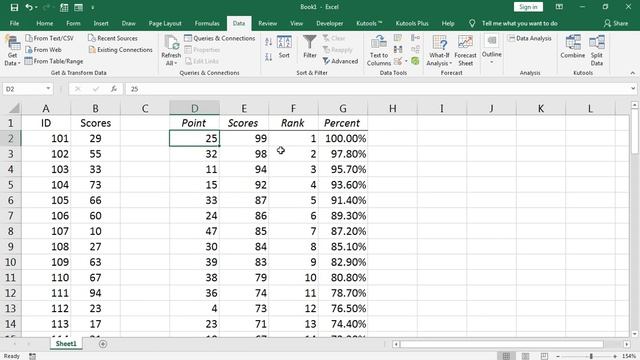Show the Queries & Connections pane
This screenshot has width=640, height=360.
pyautogui.click(x=220, y=38)
